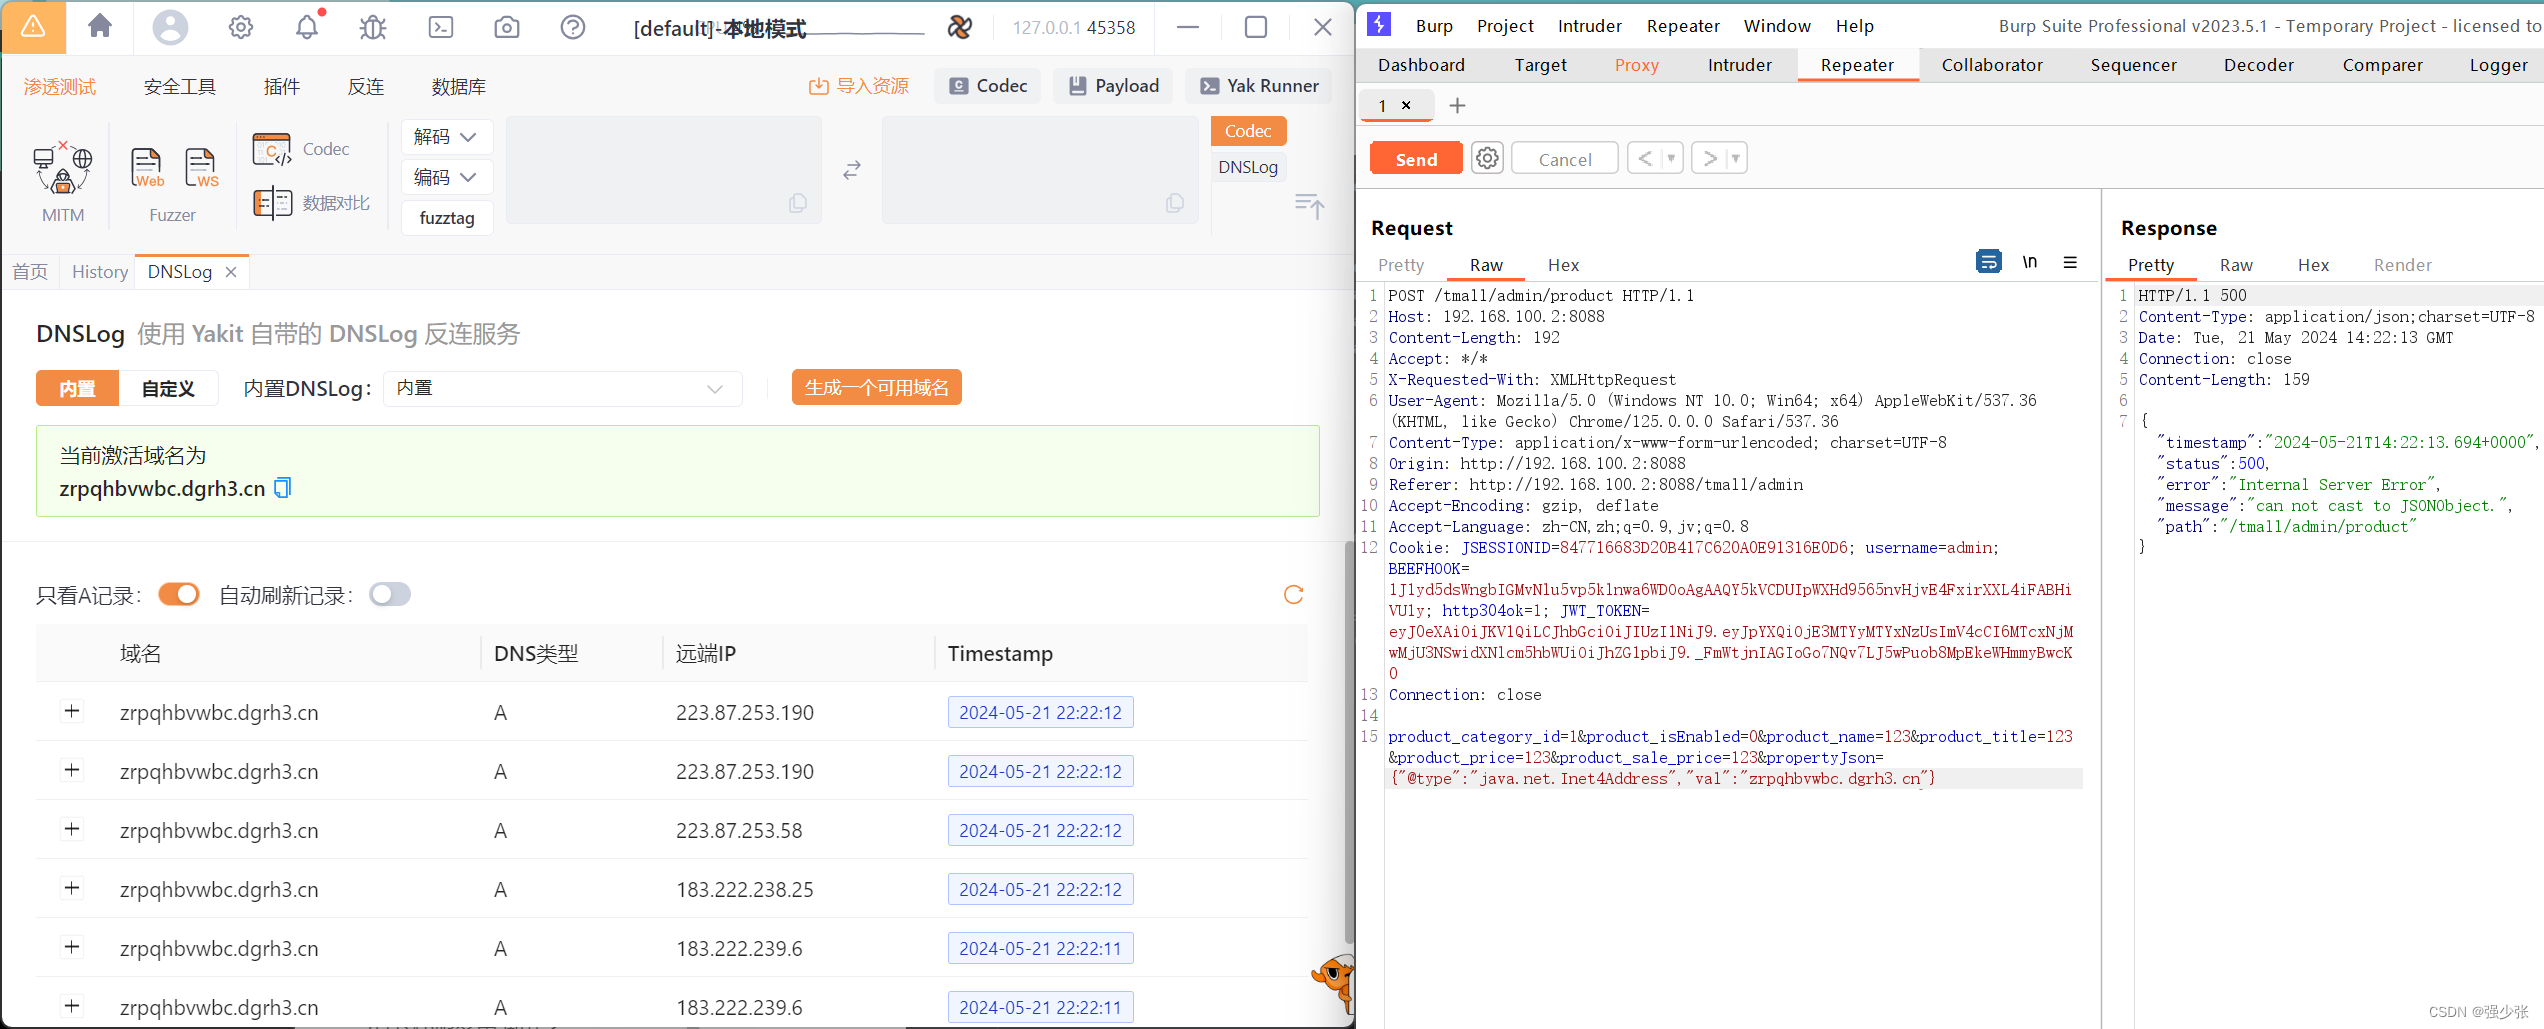Click Cancel in Burp Repeater
Image resolution: width=2544 pixels, height=1029 pixels.
1565,159
